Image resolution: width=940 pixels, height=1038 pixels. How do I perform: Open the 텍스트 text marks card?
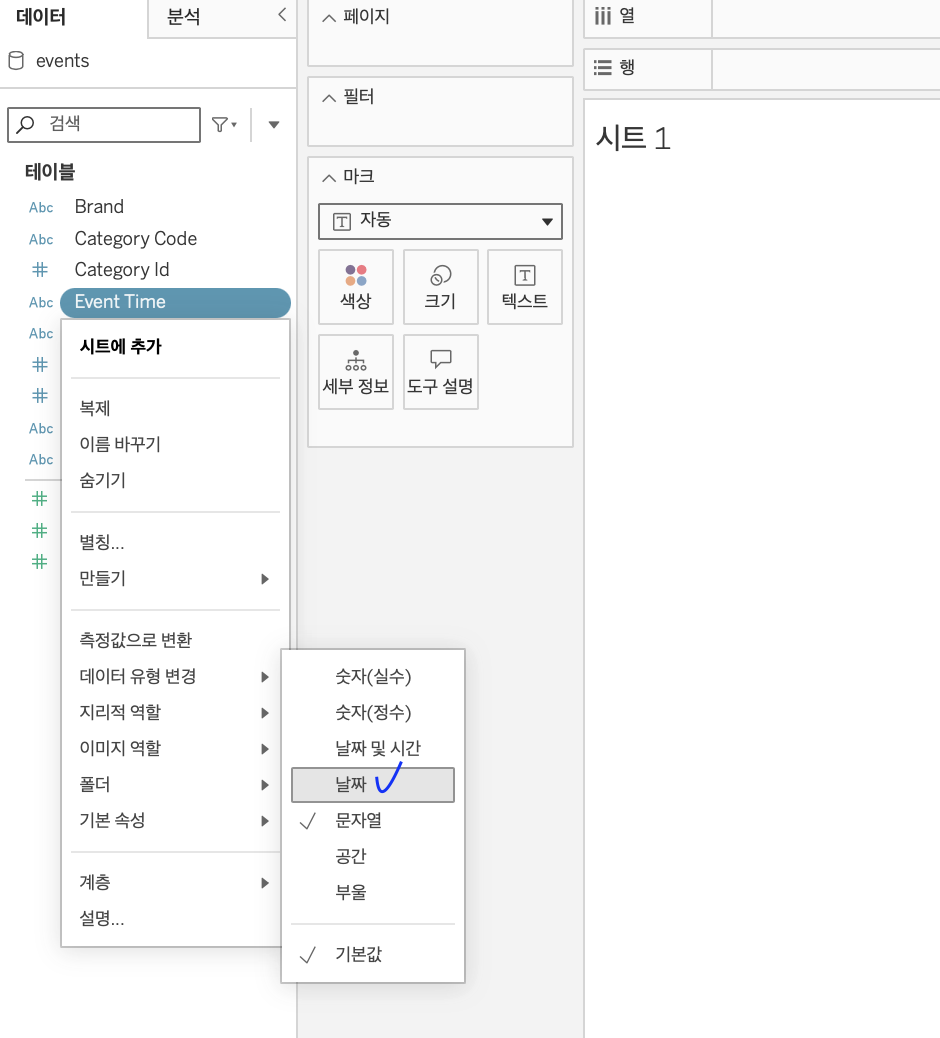pyautogui.click(x=525, y=287)
